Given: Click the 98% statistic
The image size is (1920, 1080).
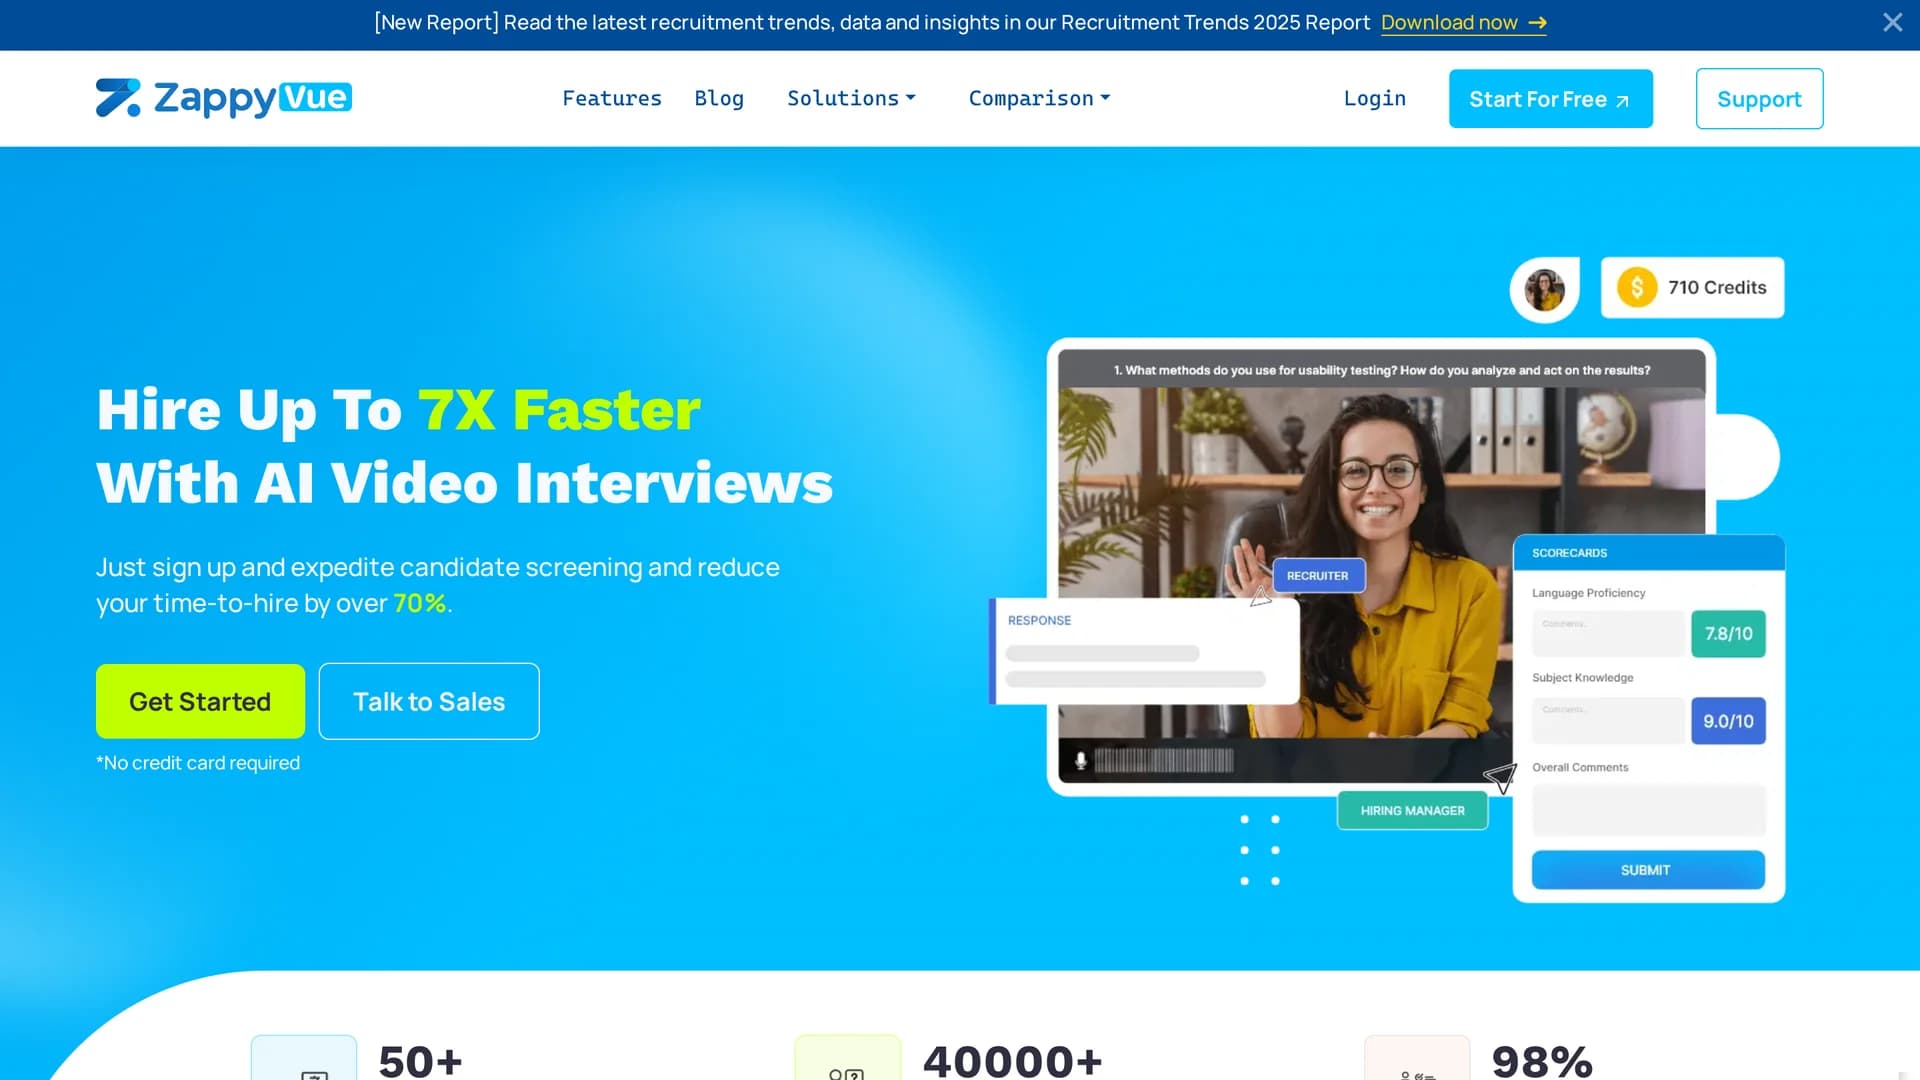Looking at the screenshot, I should point(1541,1060).
